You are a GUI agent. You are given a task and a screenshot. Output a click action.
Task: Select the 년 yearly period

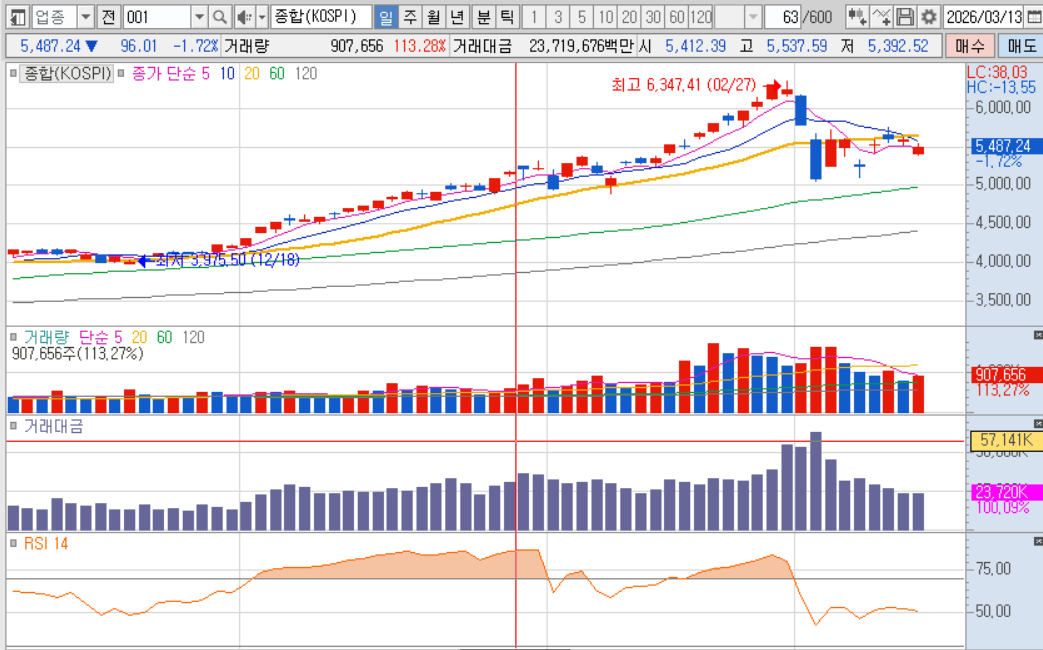point(458,17)
